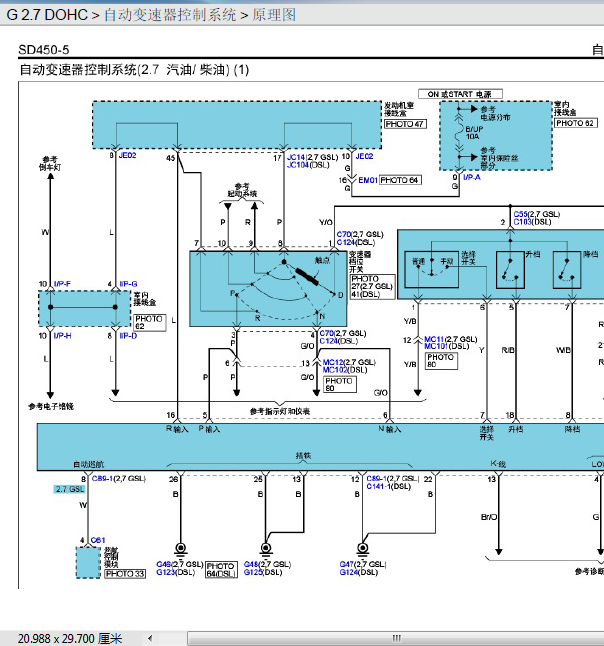Open the C124 link below the pin 1 C70
Viewport: 604px width, 646px height.
(x=346, y=242)
